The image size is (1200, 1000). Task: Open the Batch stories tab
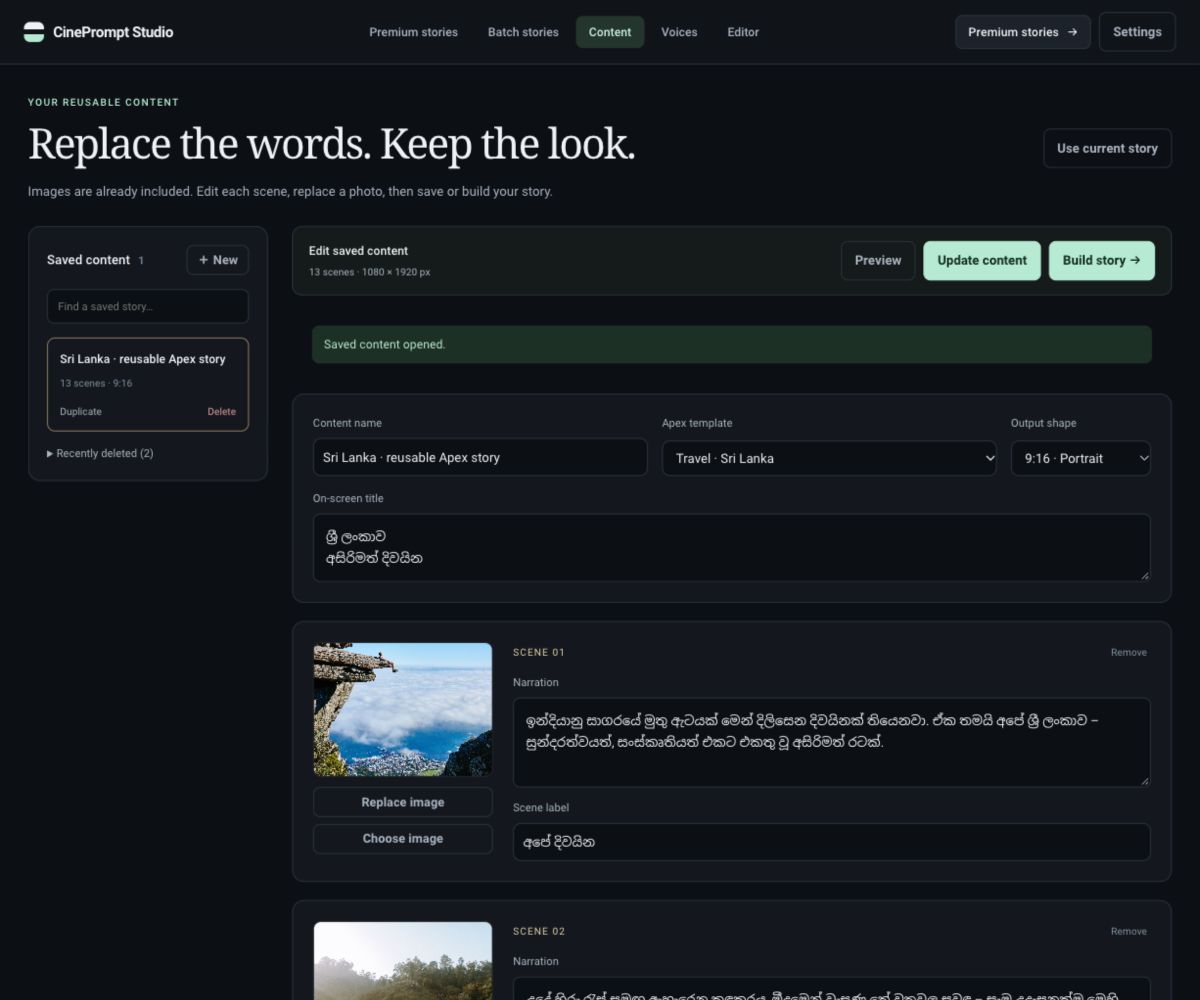coord(523,32)
